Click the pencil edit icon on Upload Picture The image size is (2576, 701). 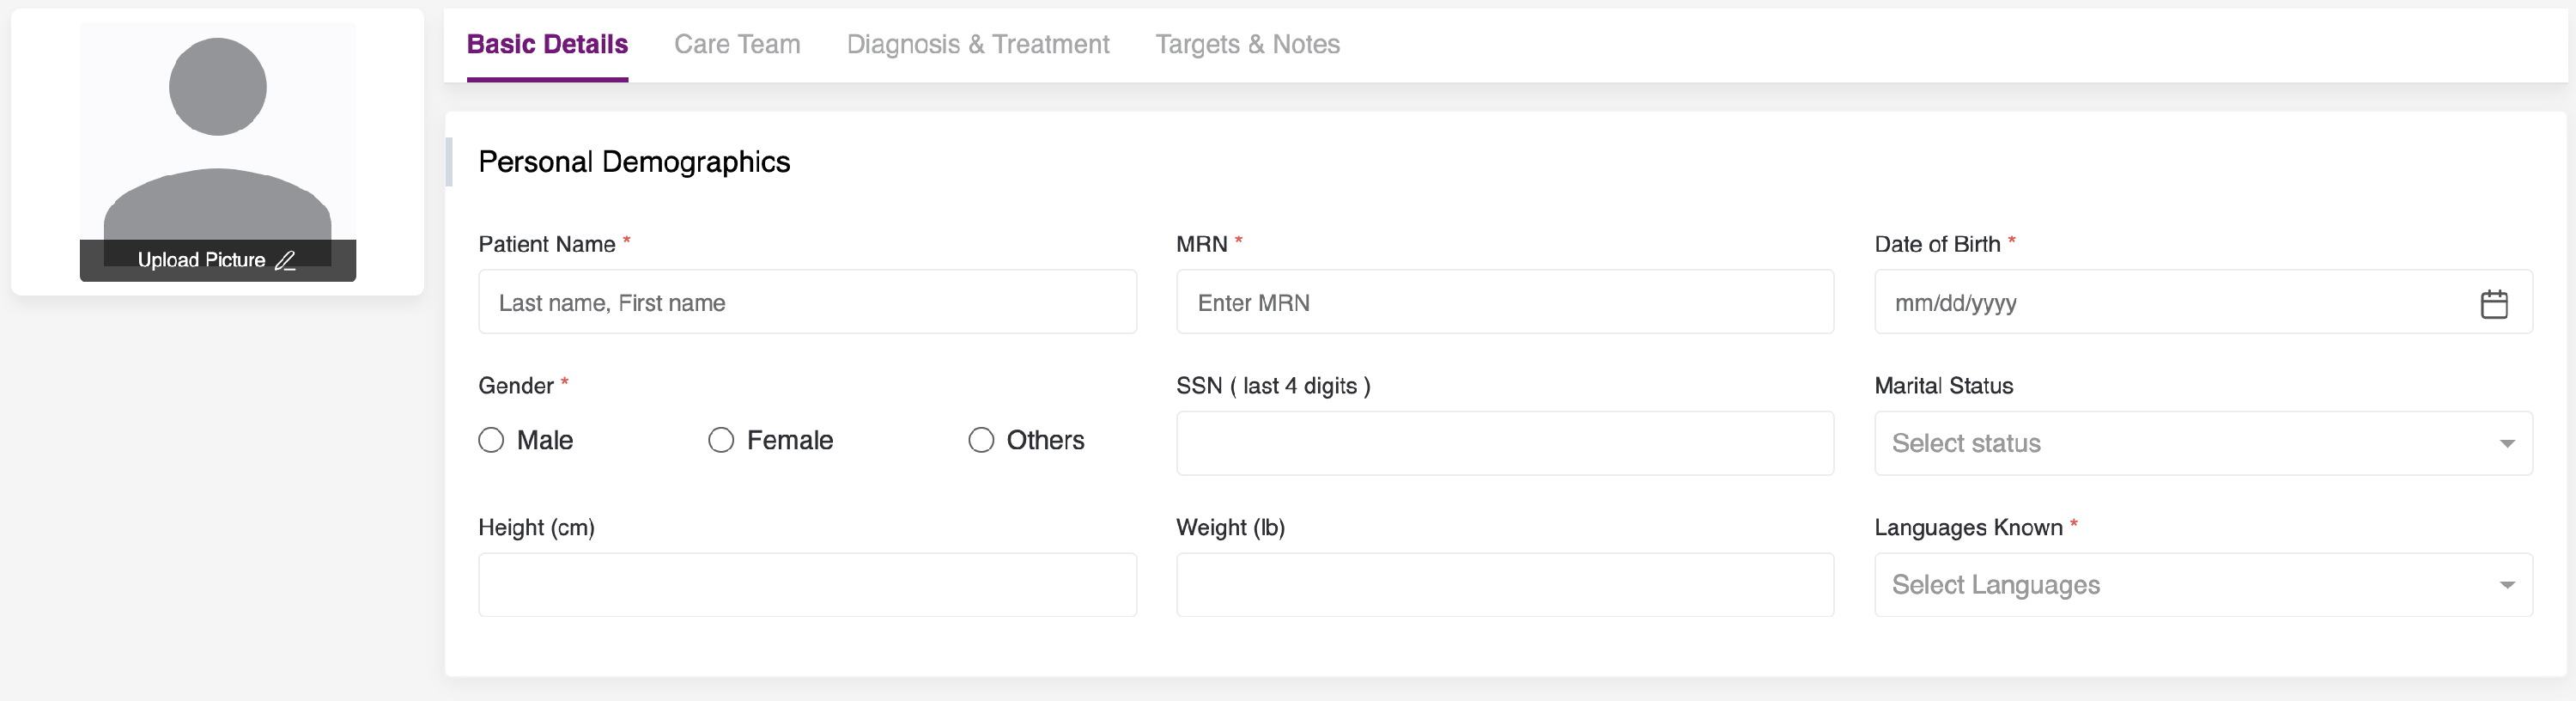(x=285, y=261)
